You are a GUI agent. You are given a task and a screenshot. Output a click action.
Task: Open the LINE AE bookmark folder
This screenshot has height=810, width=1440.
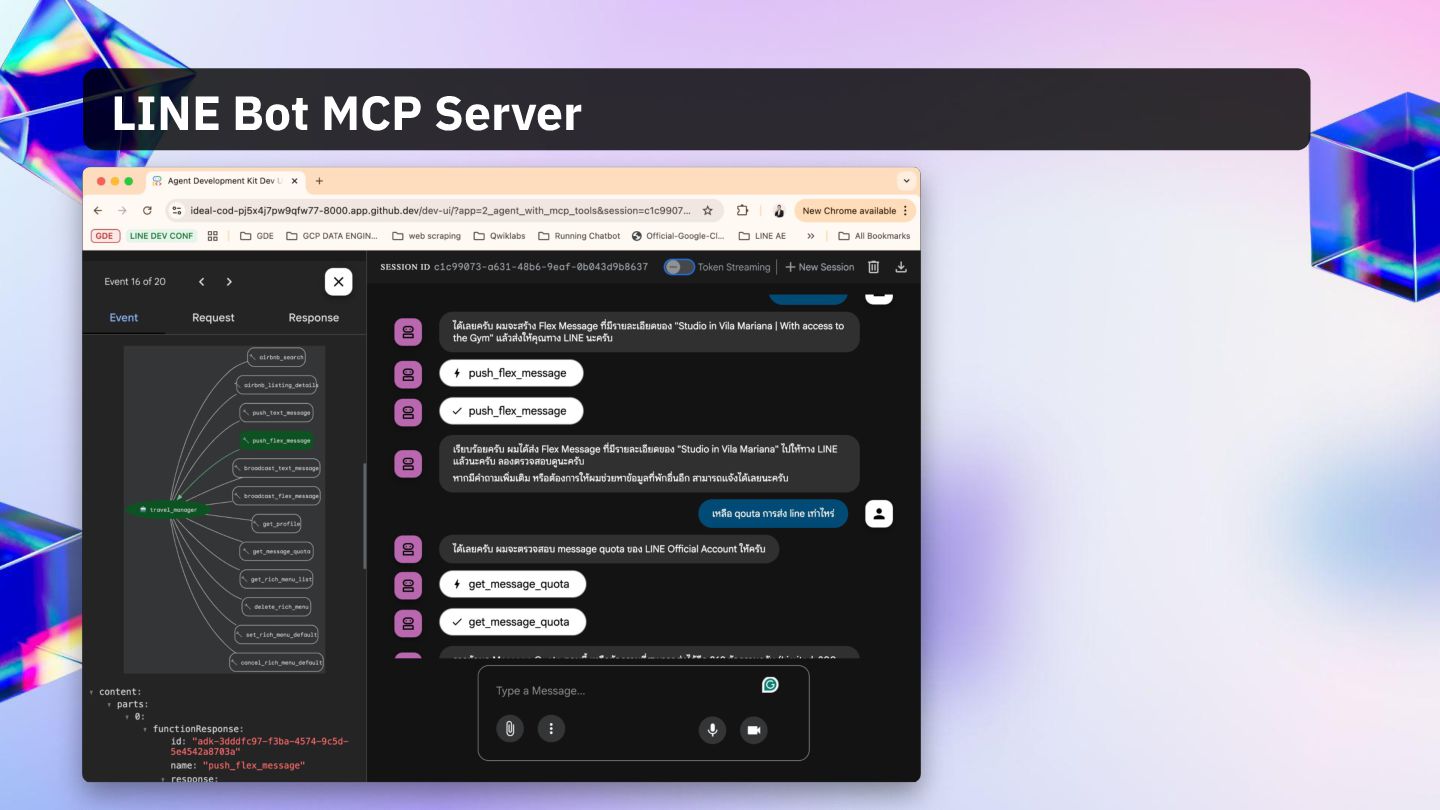(762, 236)
